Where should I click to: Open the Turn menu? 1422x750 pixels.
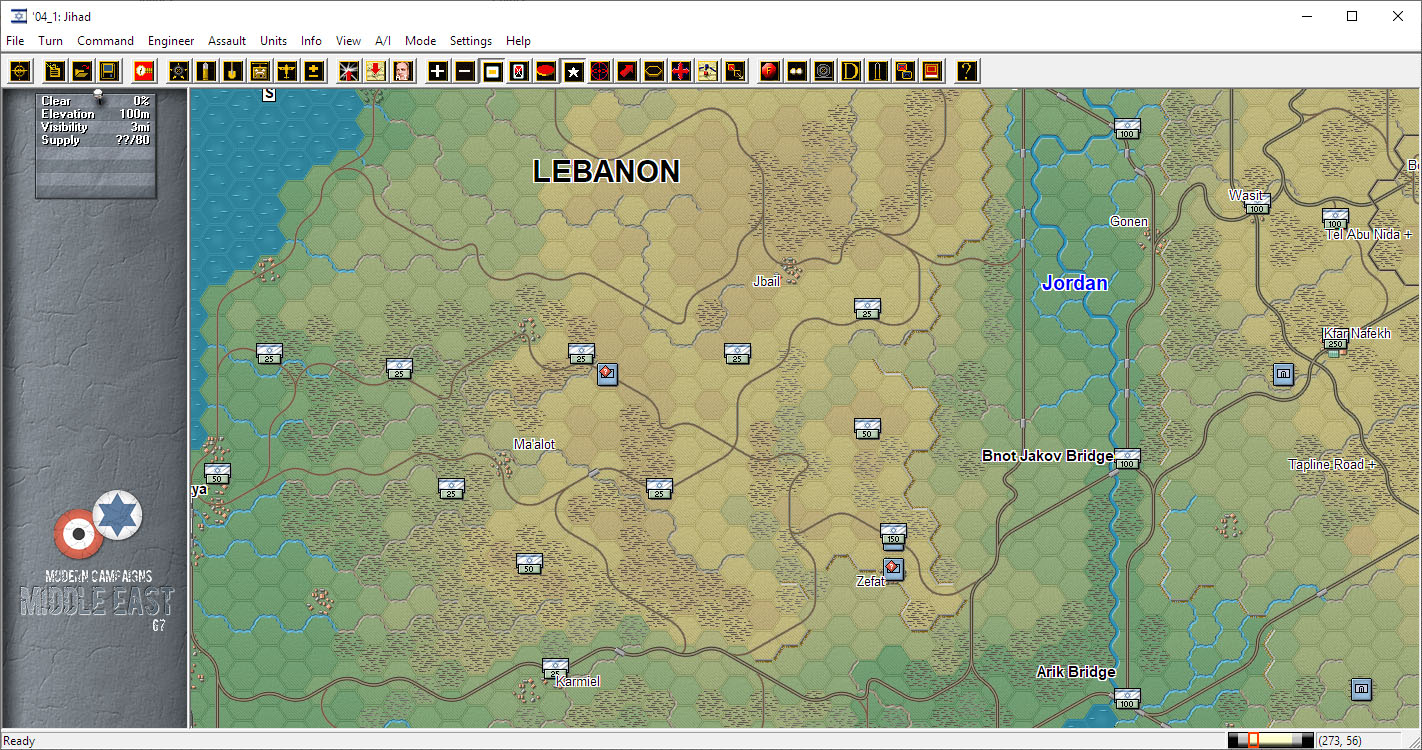51,41
